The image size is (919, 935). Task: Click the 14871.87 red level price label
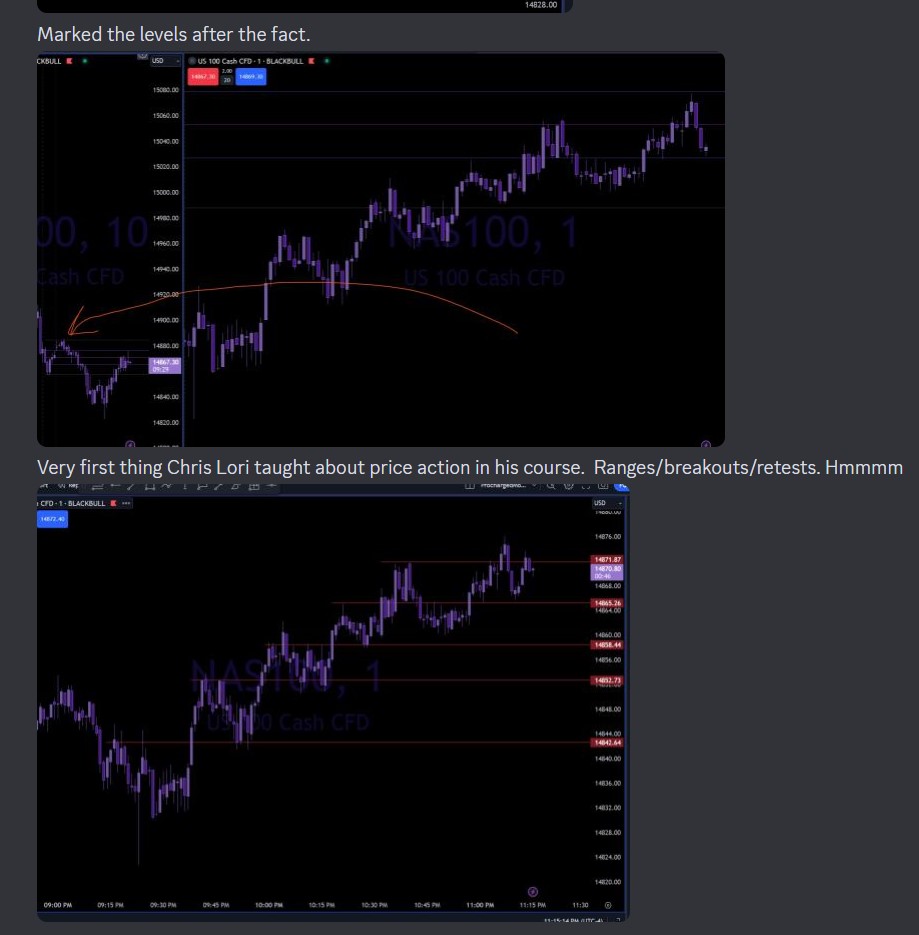(x=607, y=559)
